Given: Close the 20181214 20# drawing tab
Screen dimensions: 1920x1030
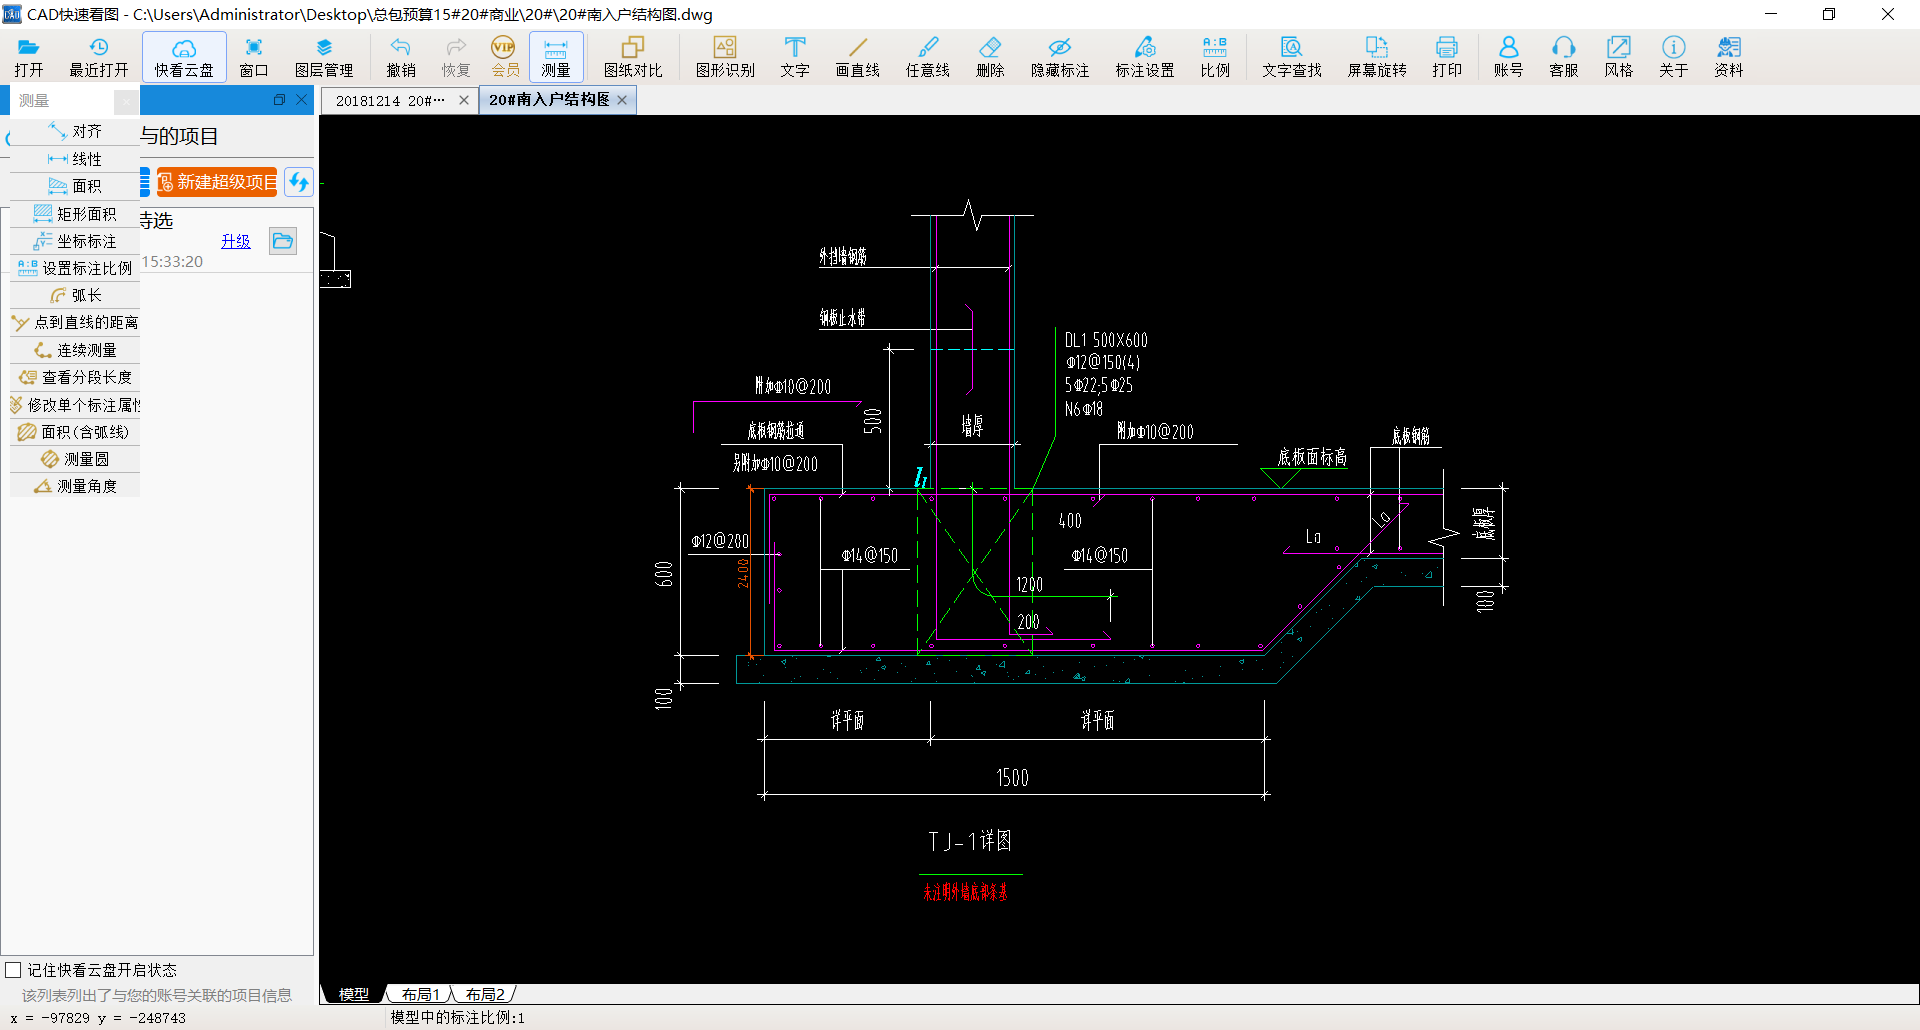Looking at the screenshot, I should [x=464, y=100].
